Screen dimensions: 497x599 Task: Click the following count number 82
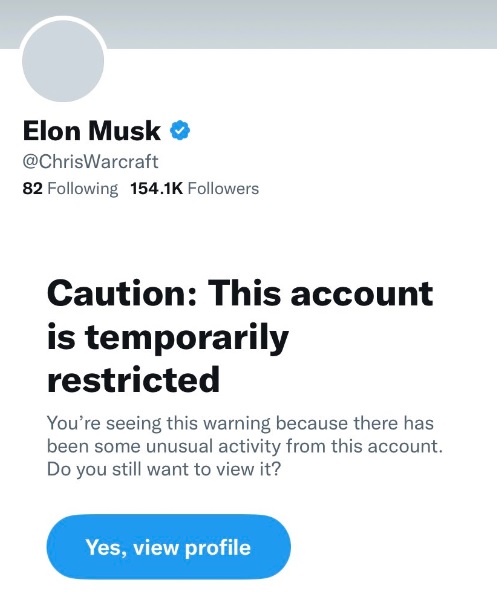point(32,188)
